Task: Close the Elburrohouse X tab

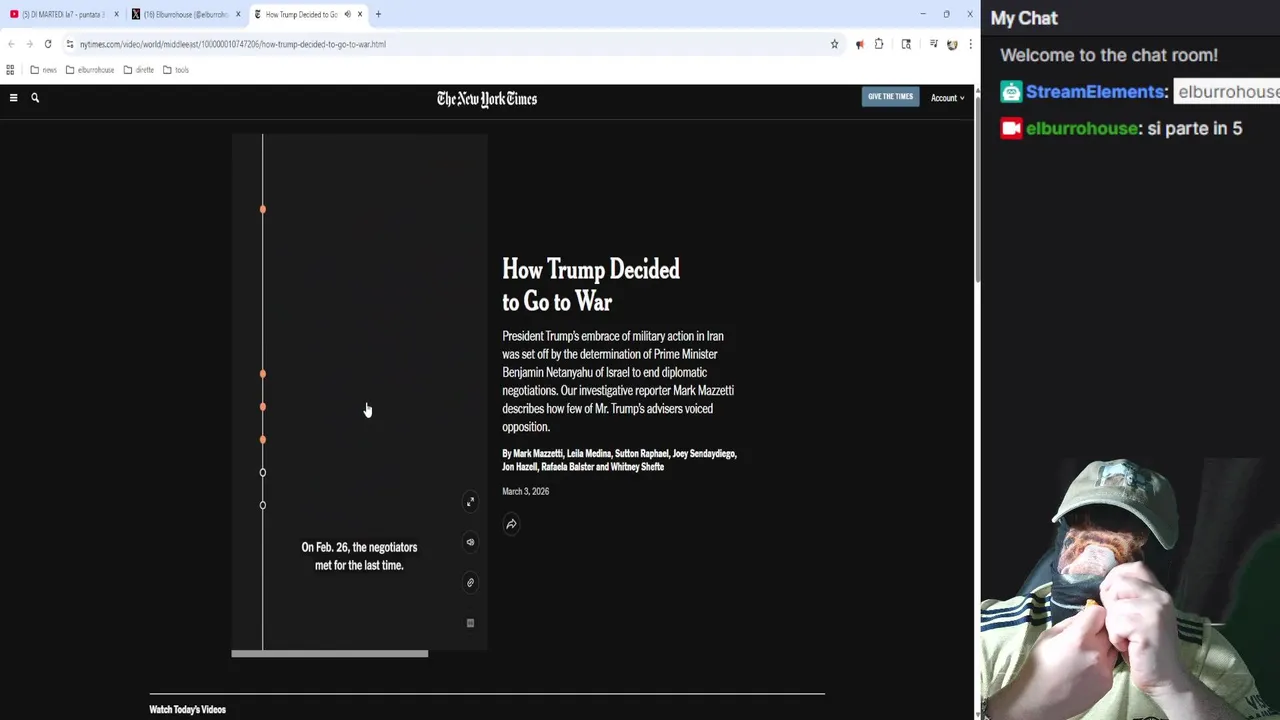Action: pyautogui.click(x=238, y=14)
